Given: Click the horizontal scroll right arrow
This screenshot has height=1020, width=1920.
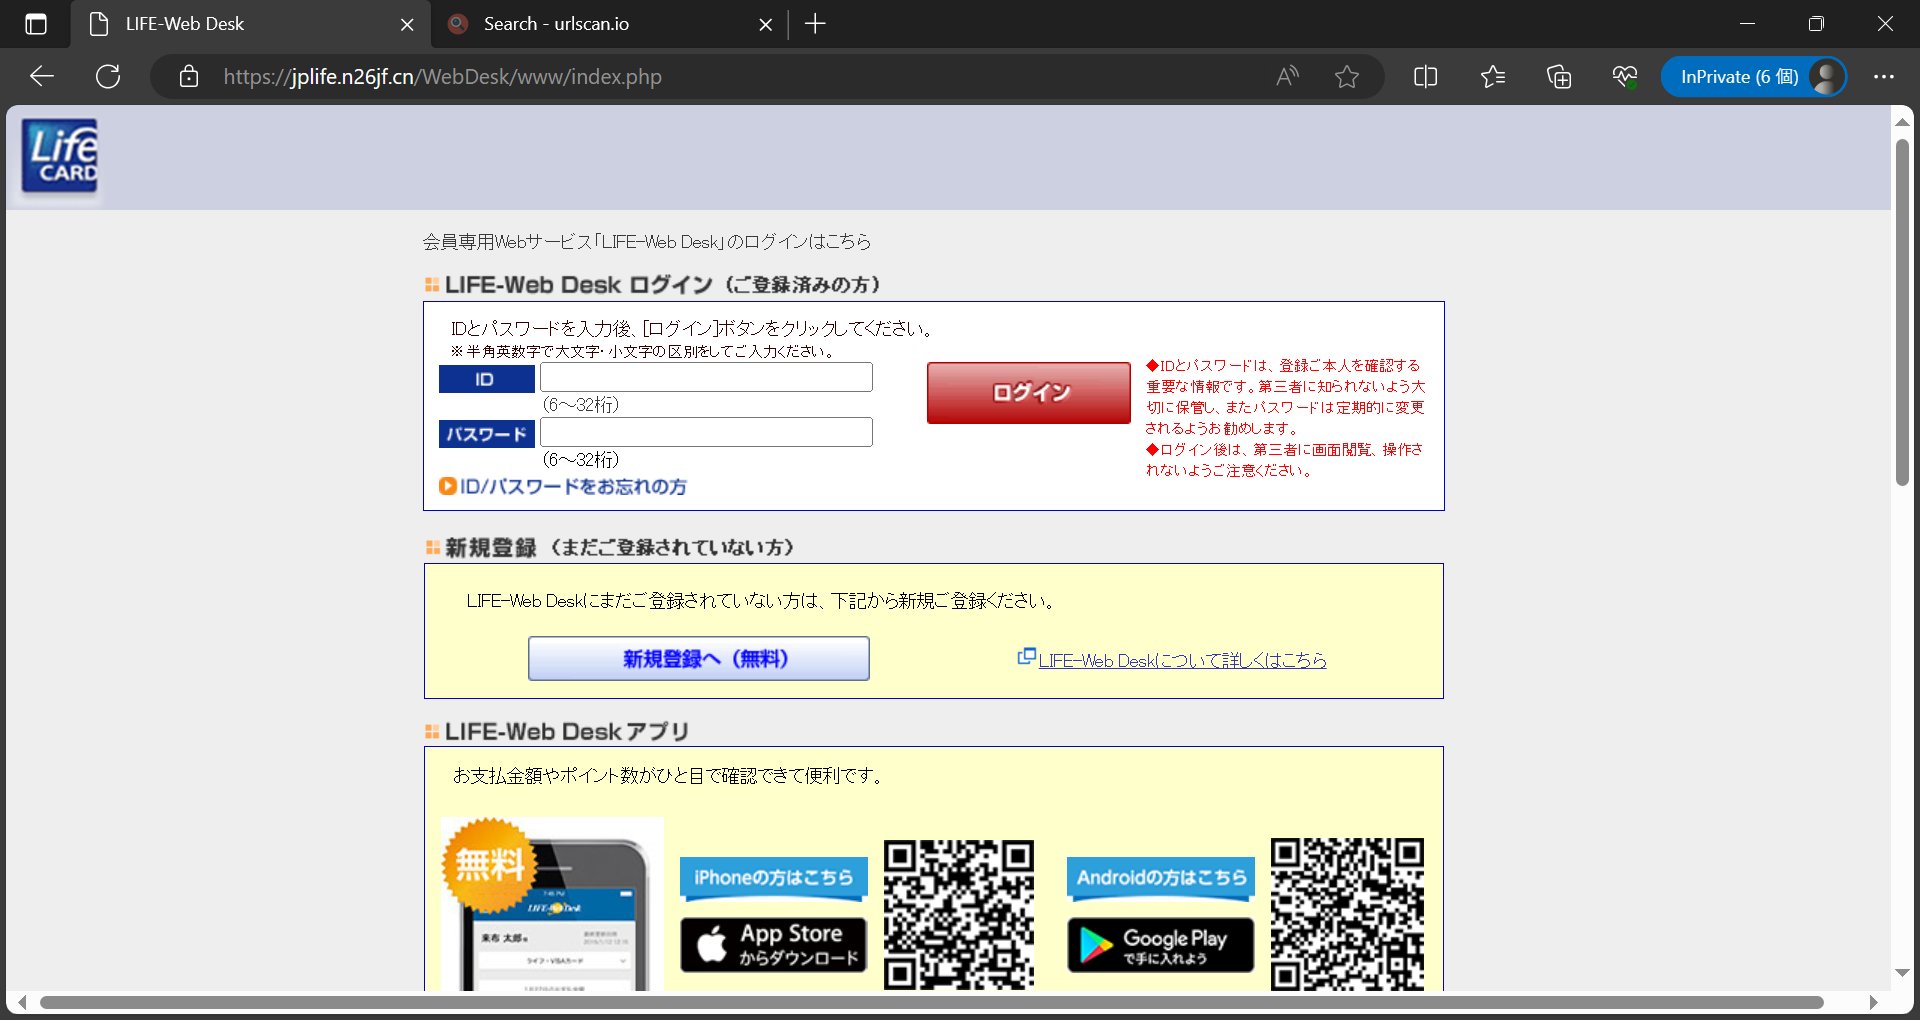Looking at the screenshot, I should click(1874, 1002).
